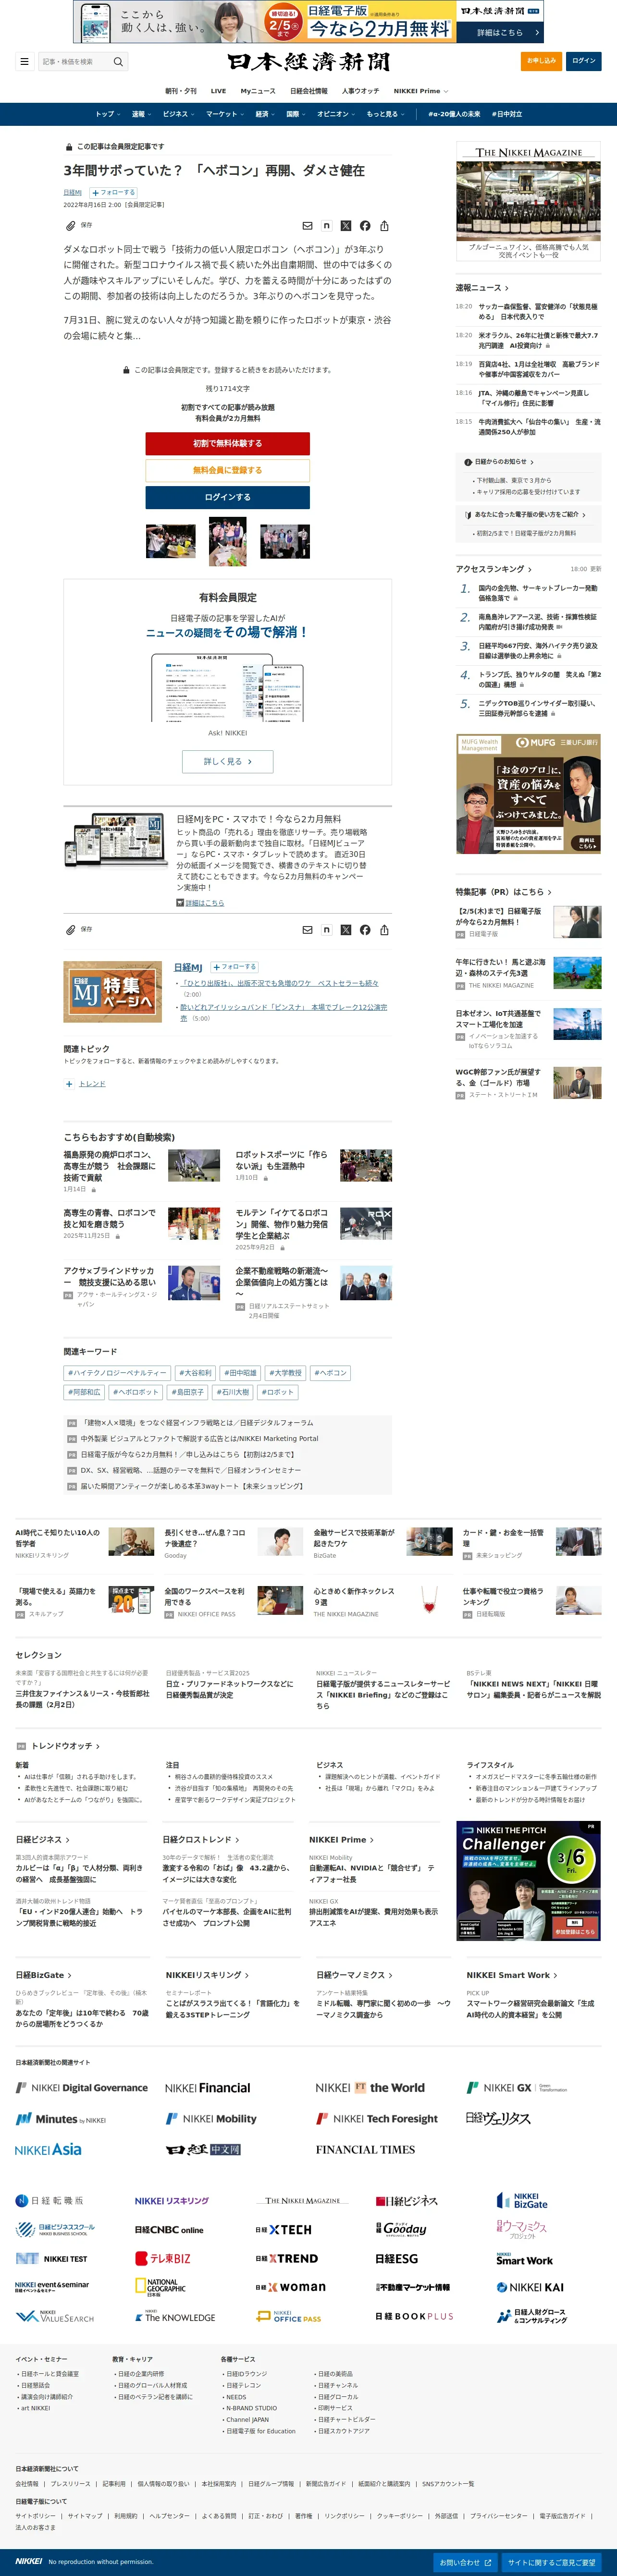Image resolution: width=617 pixels, height=2576 pixels.
Task: Expand the もっと見る nav dropdown
Action: 385,114
